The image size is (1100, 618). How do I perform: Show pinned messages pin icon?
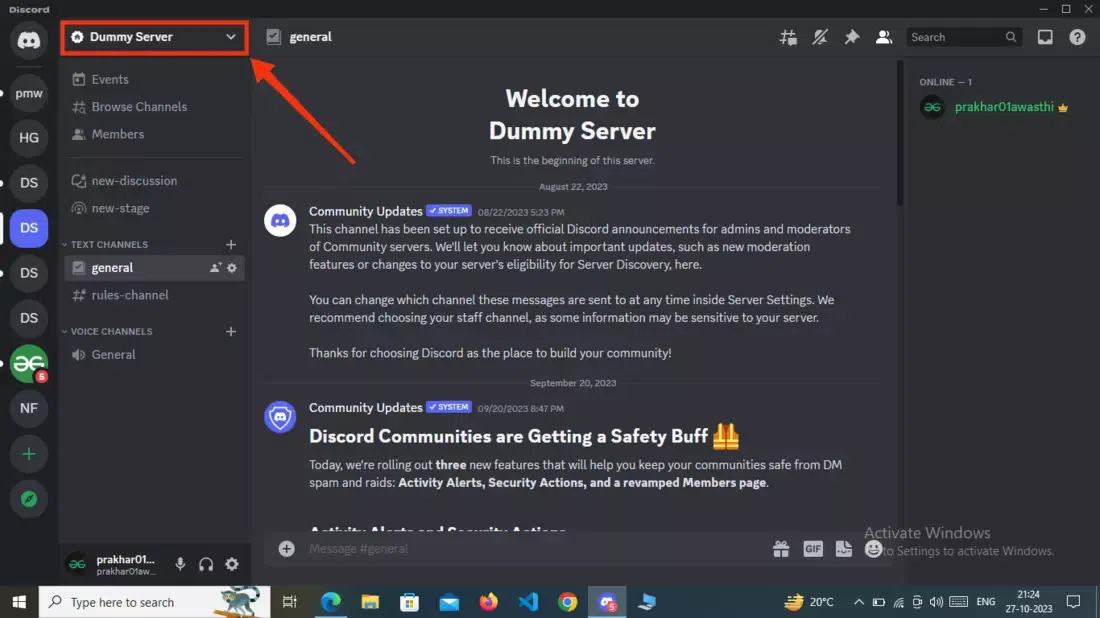851,37
